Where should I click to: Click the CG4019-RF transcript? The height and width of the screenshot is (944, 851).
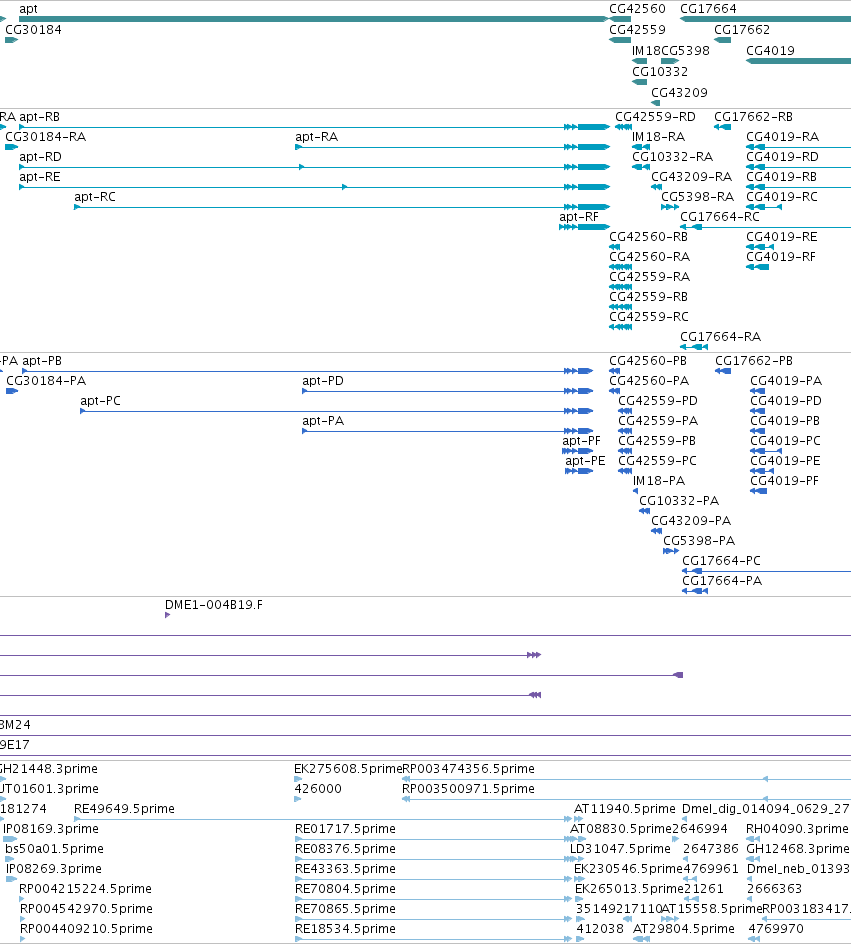pyautogui.click(x=758, y=267)
